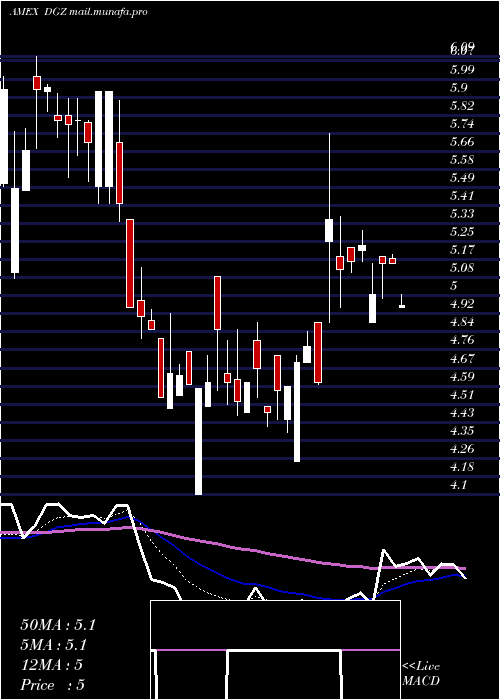Click the 5.17 price axis label
Image resolution: width=500 pixels, height=700 pixels.
click(462, 250)
